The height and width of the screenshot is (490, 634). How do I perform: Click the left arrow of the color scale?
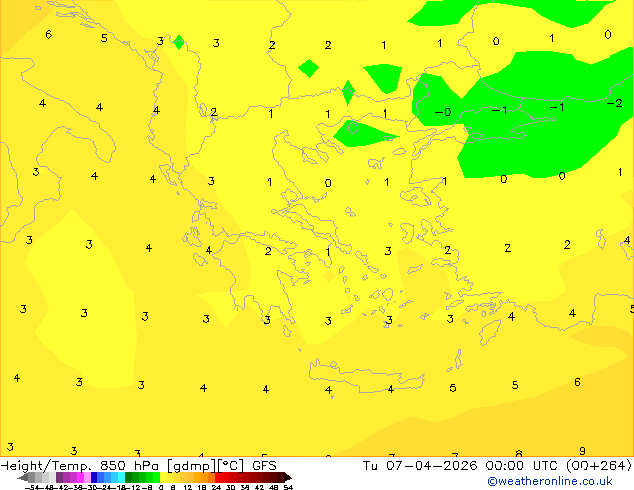(22, 478)
